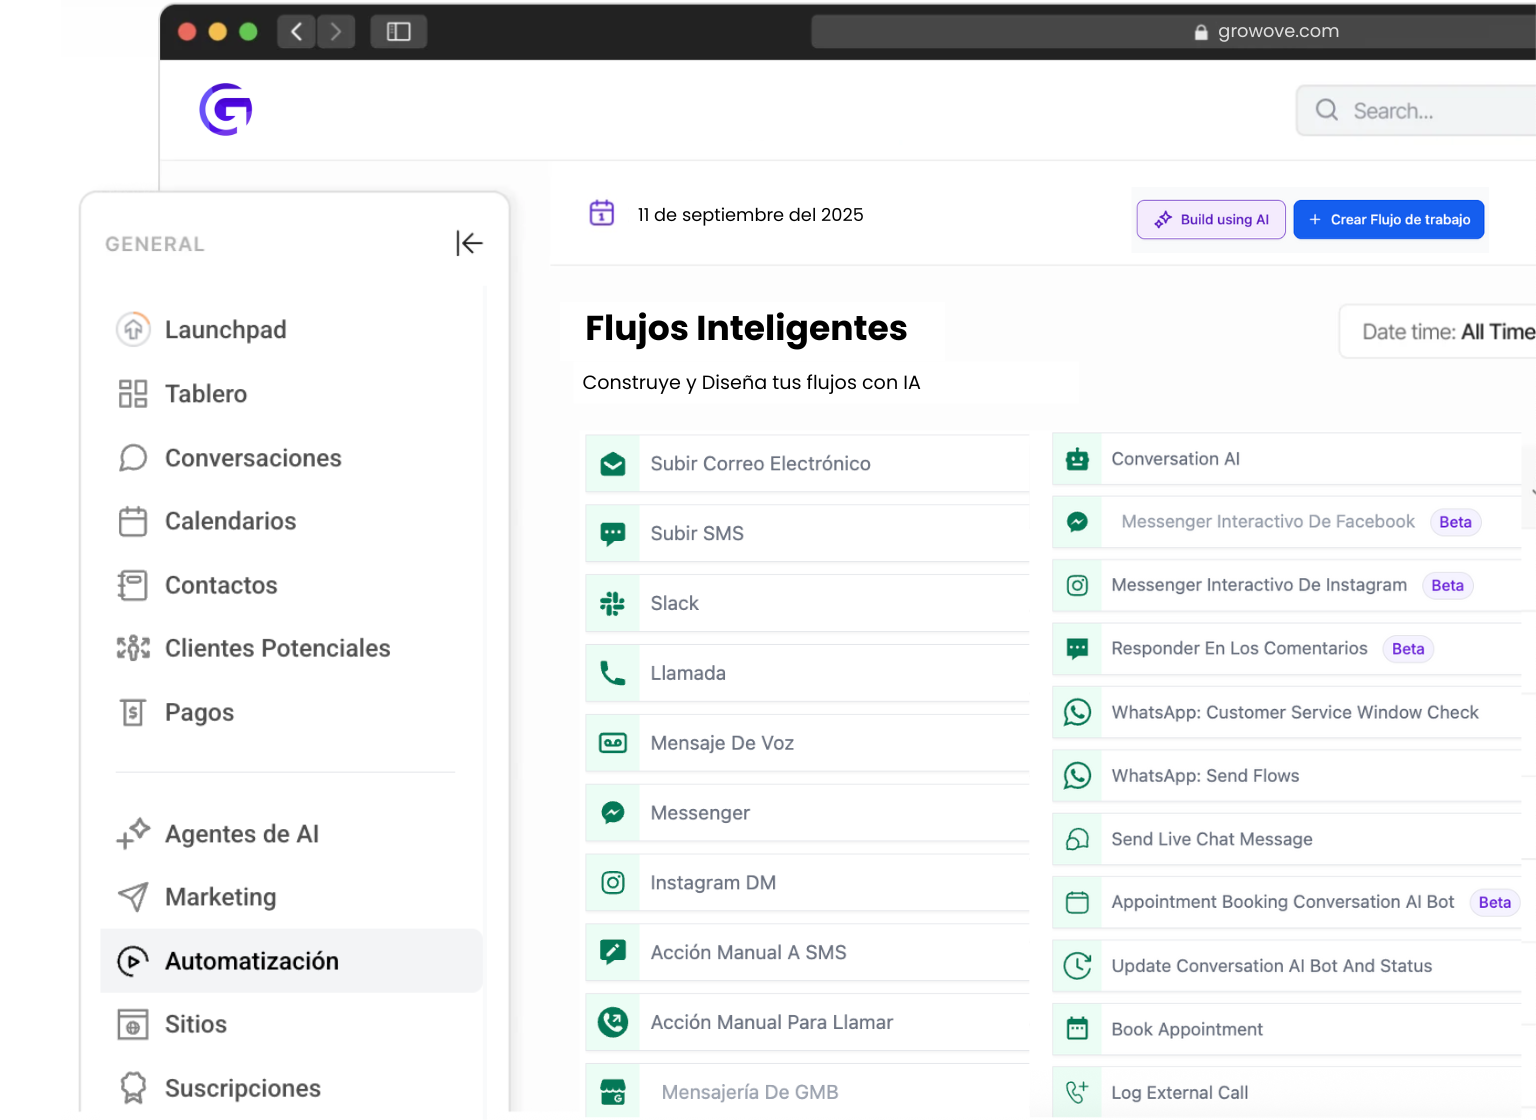Image resolution: width=1536 pixels, height=1120 pixels.
Task: Click Crear Flujo de trabajo button
Action: coord(1388,220)
